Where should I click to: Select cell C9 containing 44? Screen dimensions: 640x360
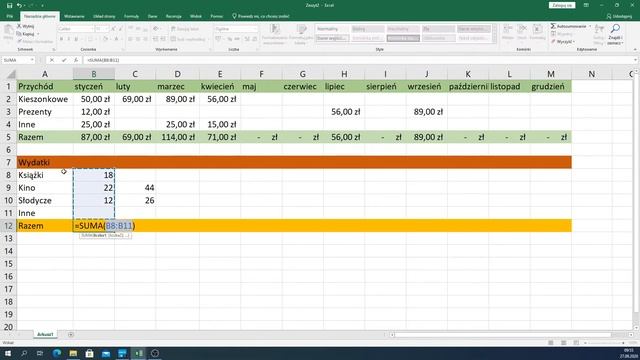pos(135,188)
